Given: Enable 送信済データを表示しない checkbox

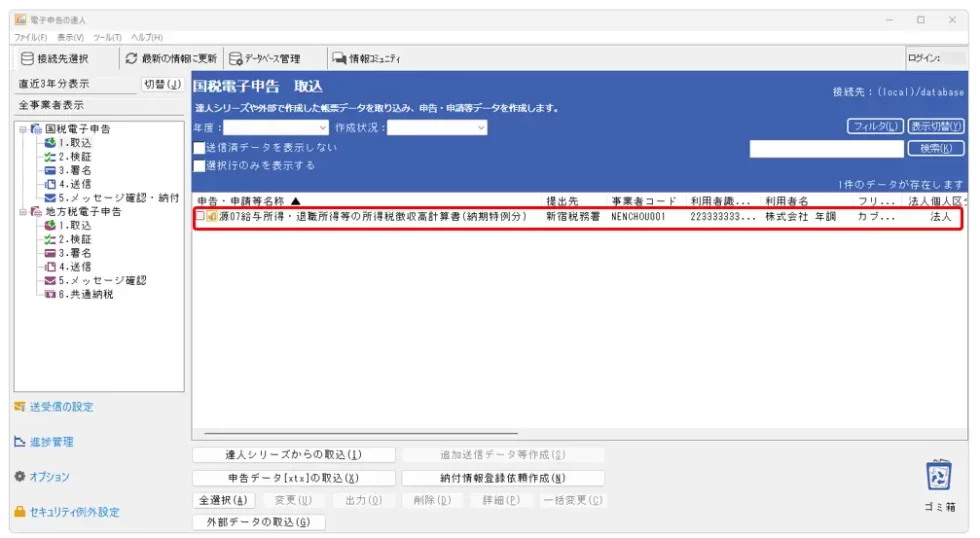Looking at the screenshot, I should coord(199,148).
